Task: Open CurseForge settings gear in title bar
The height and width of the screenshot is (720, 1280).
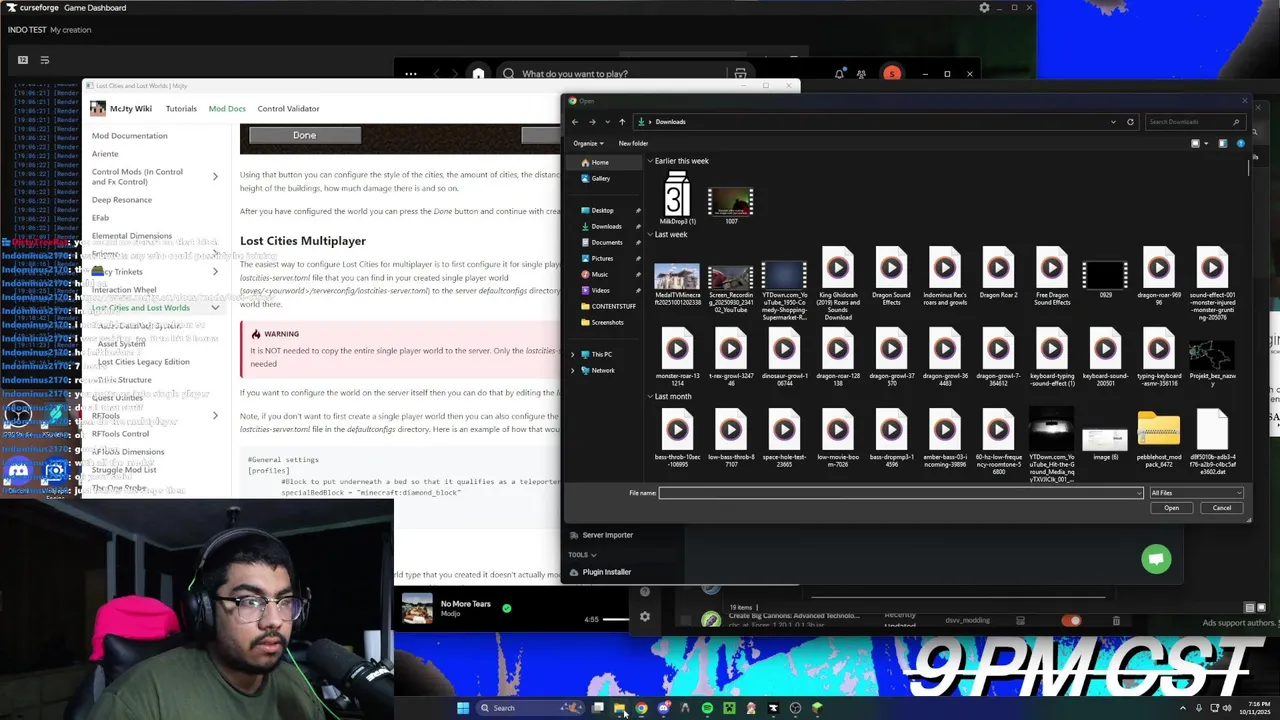Action: (984, 8)
